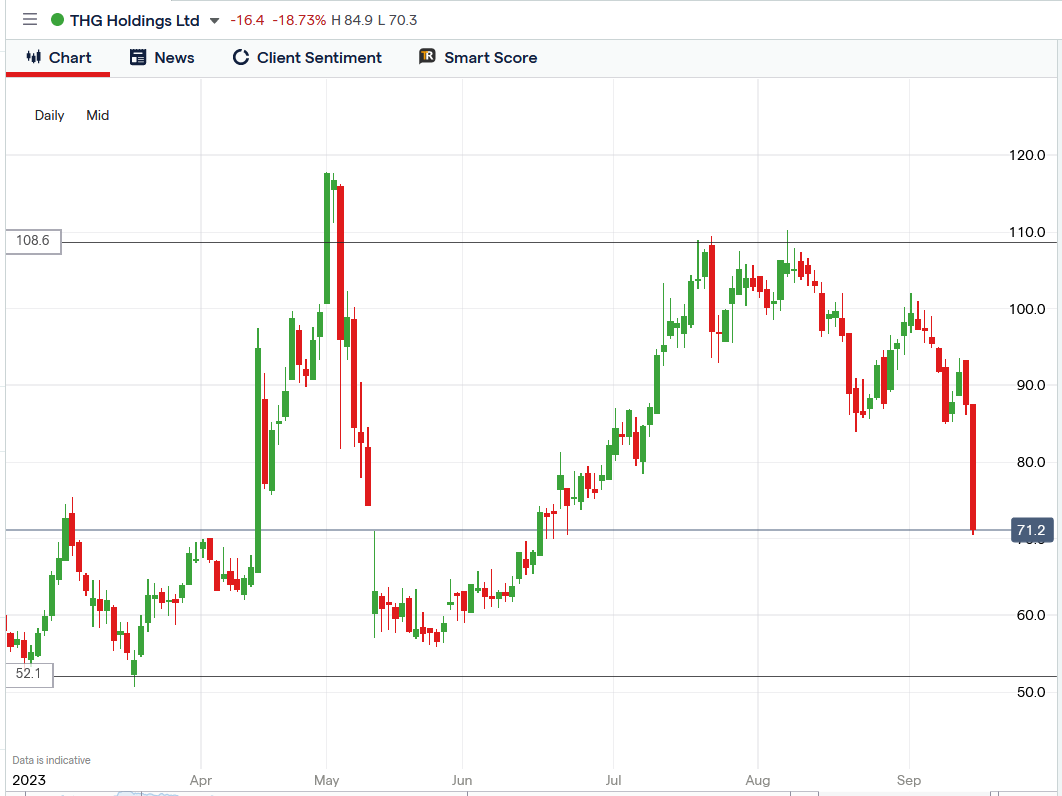Change the Daily timeframe setting

pyautogui.click(x=49, y=115)
